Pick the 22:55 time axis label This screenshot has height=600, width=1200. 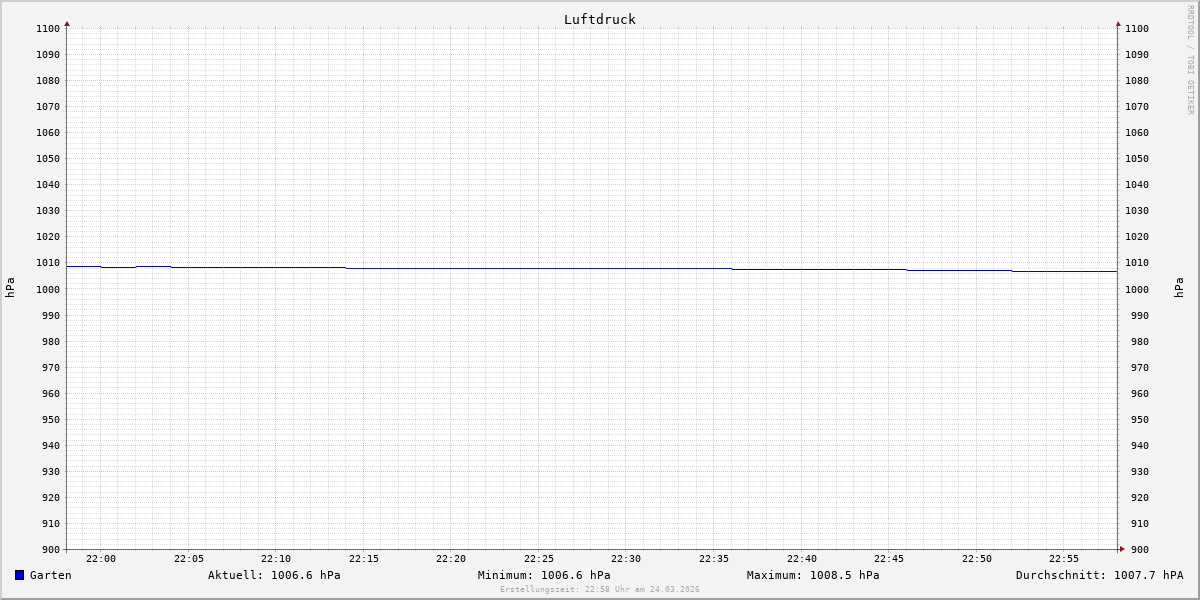(x=1064, y=559)
